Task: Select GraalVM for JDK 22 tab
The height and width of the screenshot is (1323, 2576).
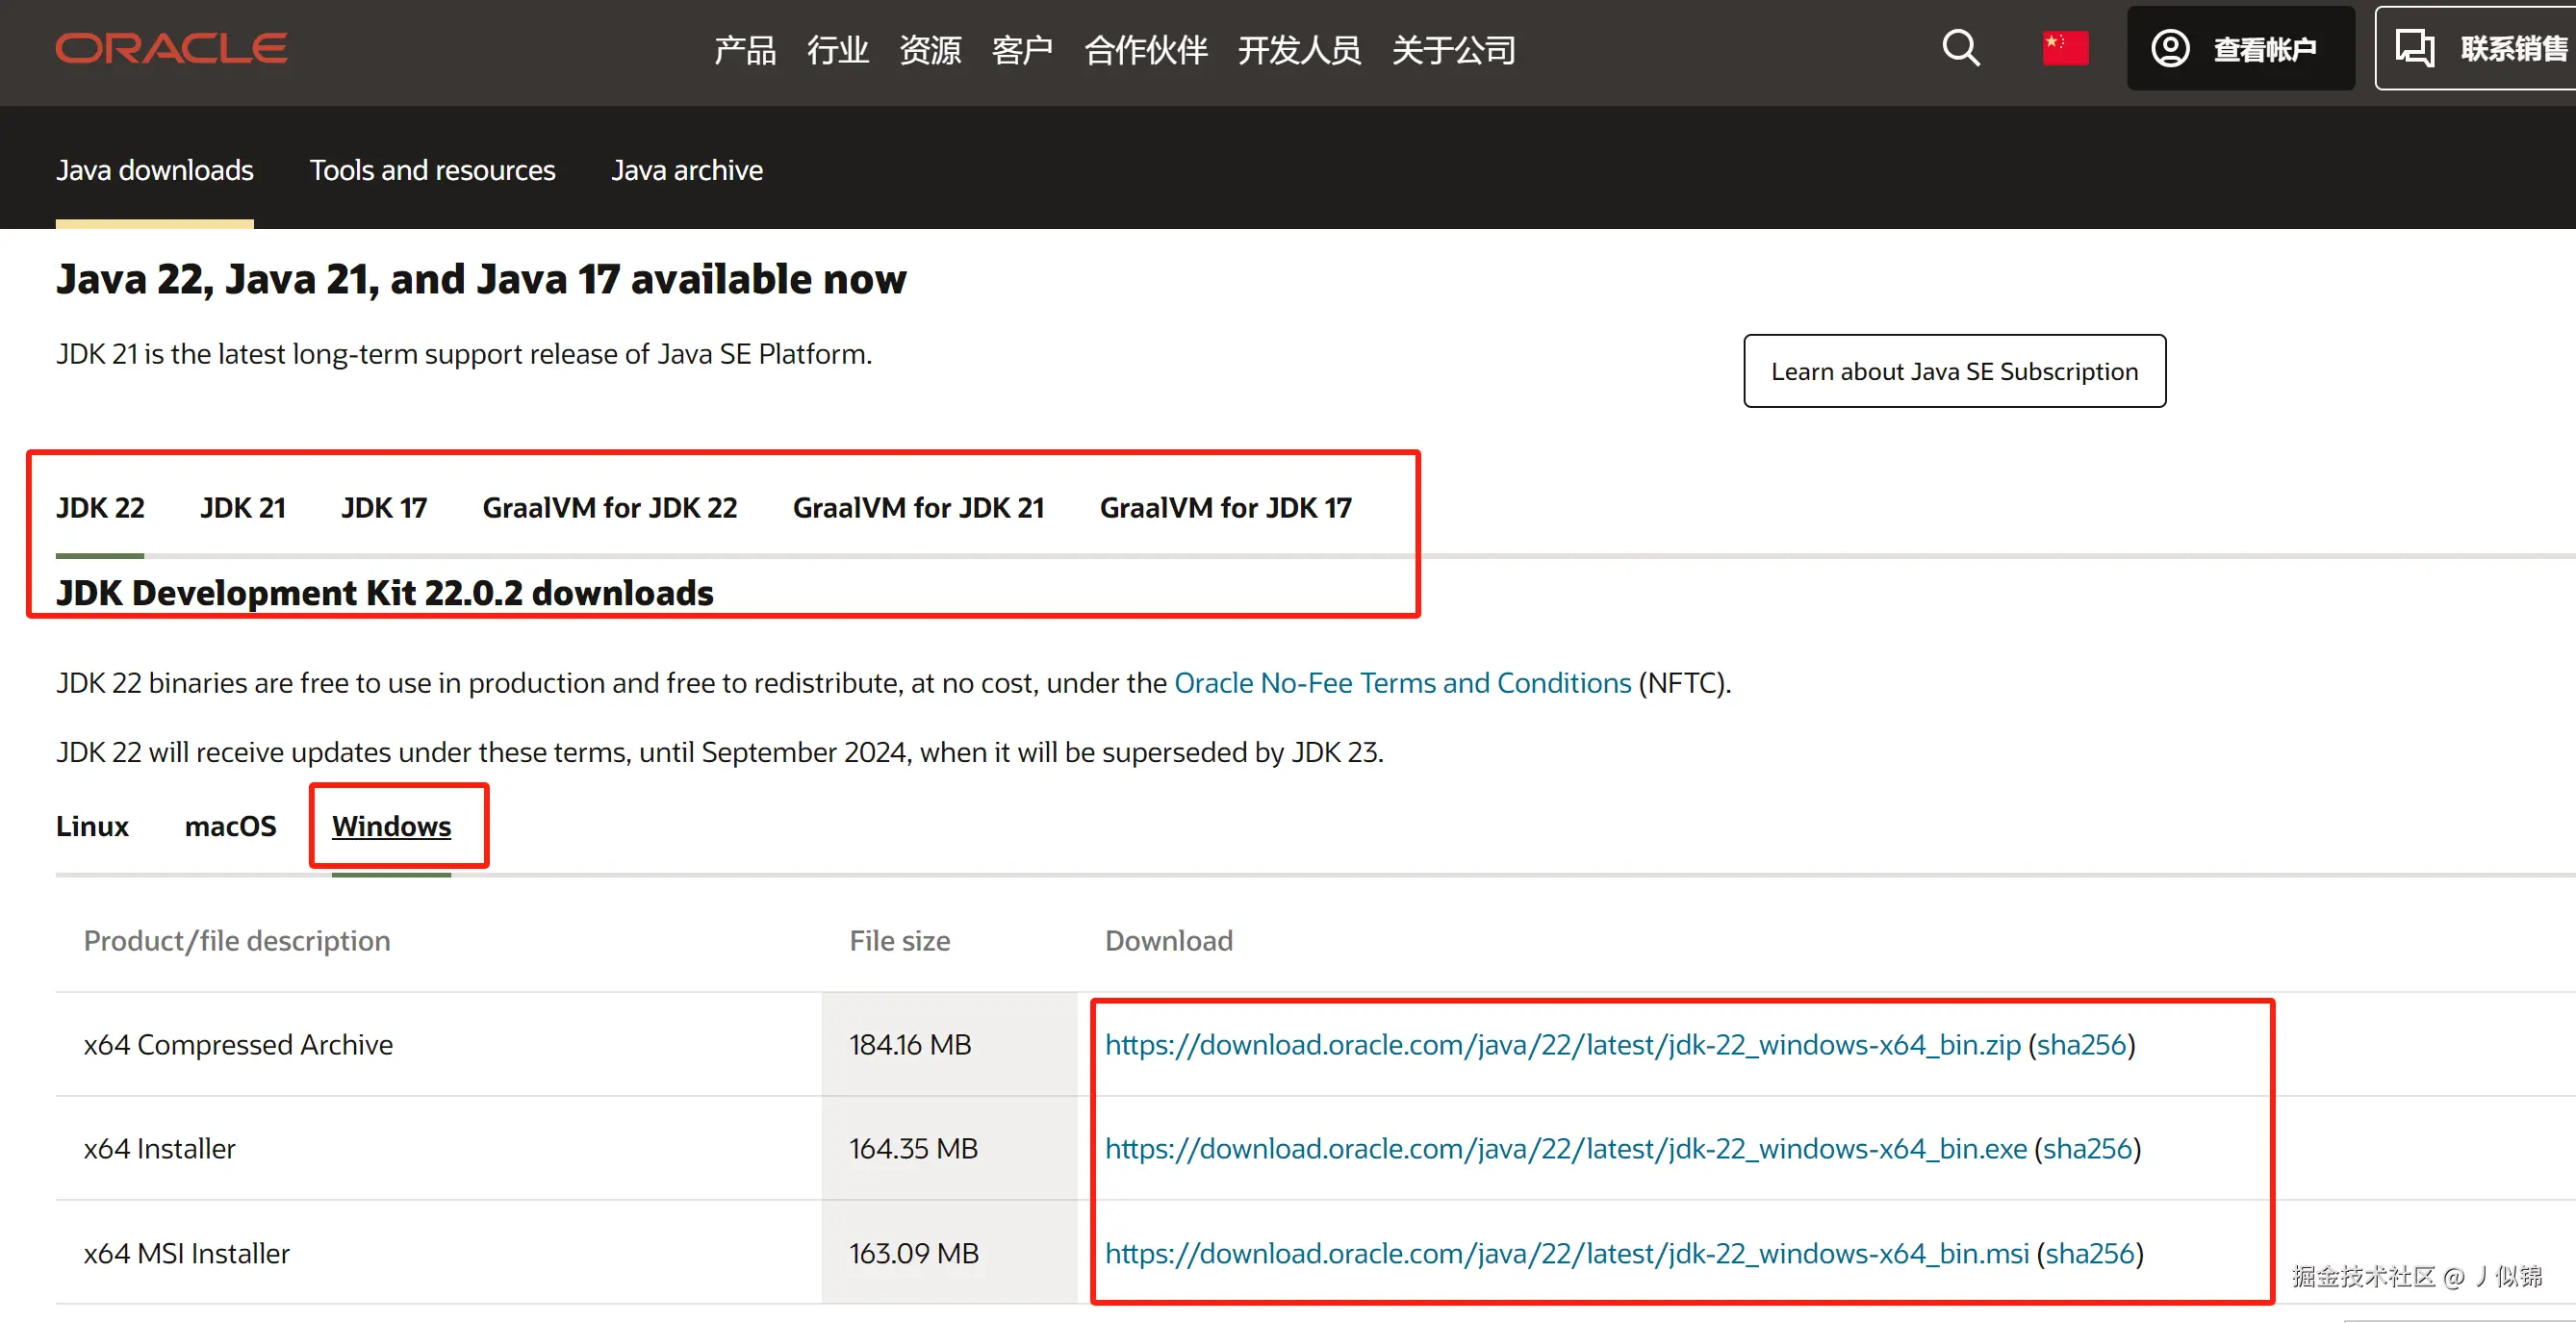Action: click(x=610, y=508)
